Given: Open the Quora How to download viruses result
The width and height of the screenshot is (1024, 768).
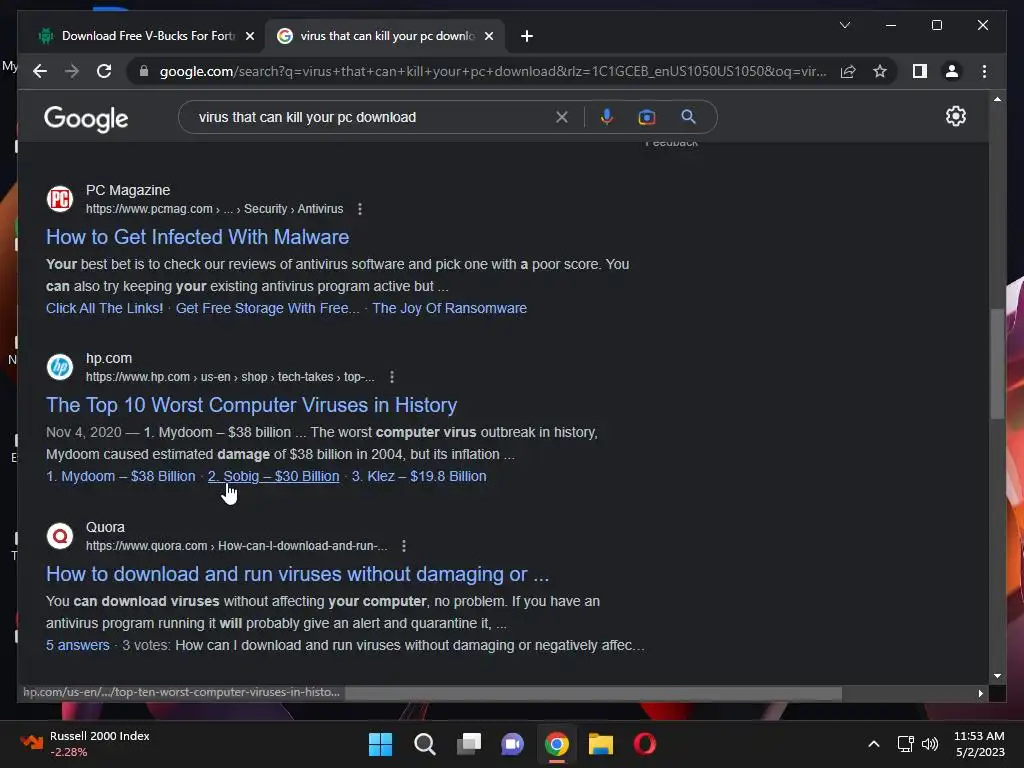Looking at the screenshot, I should coord(297,574).
